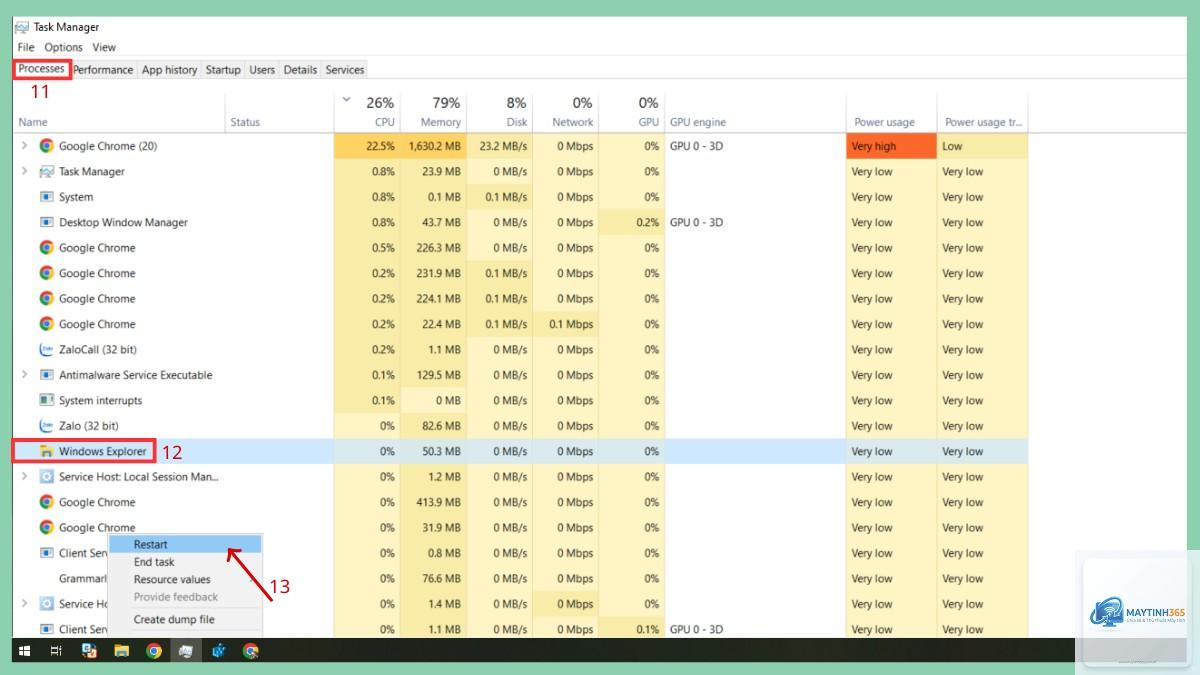Click the Task Manager process row icon
The image size is (1200, 675).
46,171
